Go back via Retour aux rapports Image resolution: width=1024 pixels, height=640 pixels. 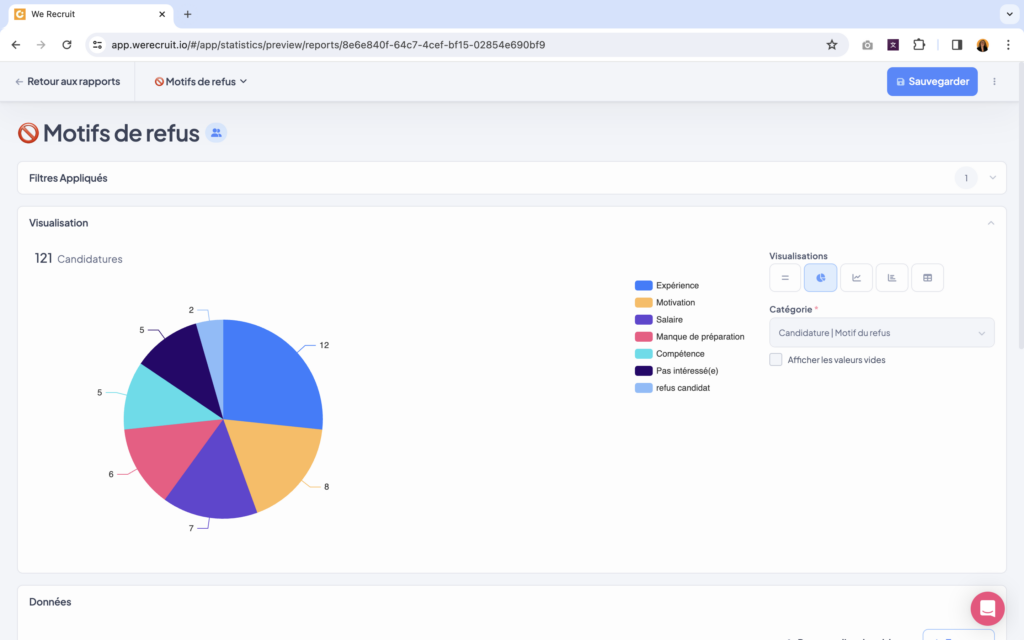click(68, 82)
